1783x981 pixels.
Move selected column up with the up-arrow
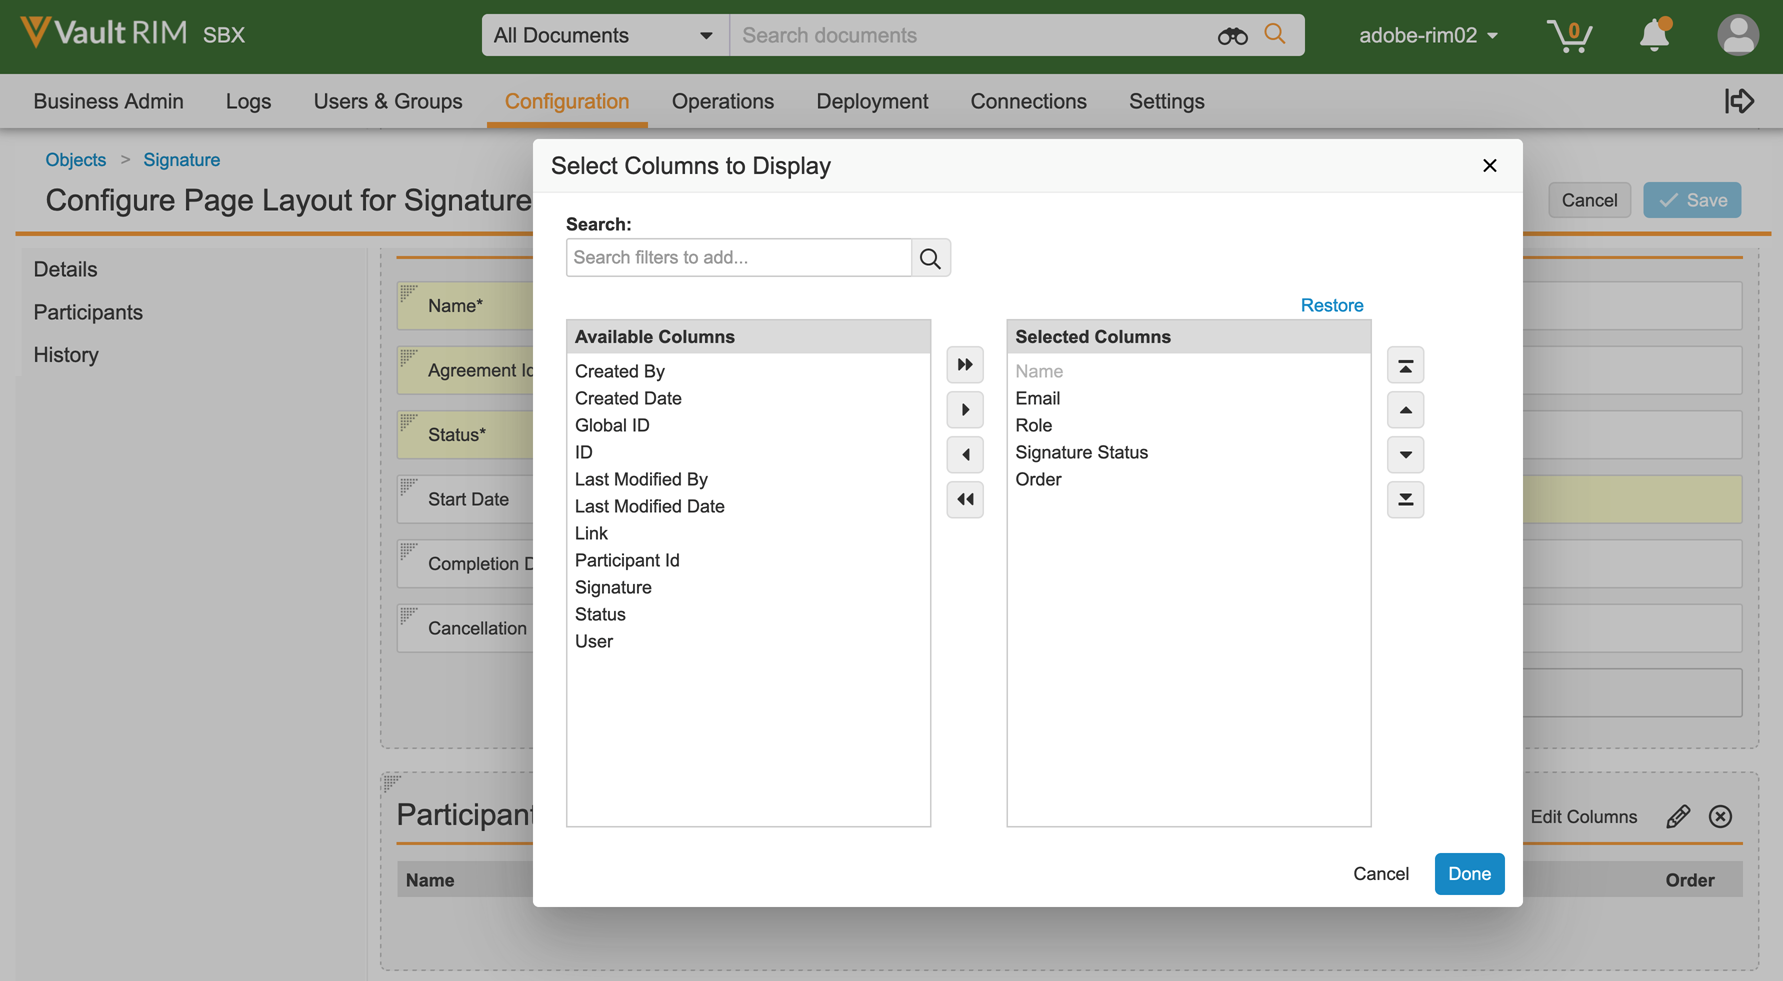coord(1405,409)
